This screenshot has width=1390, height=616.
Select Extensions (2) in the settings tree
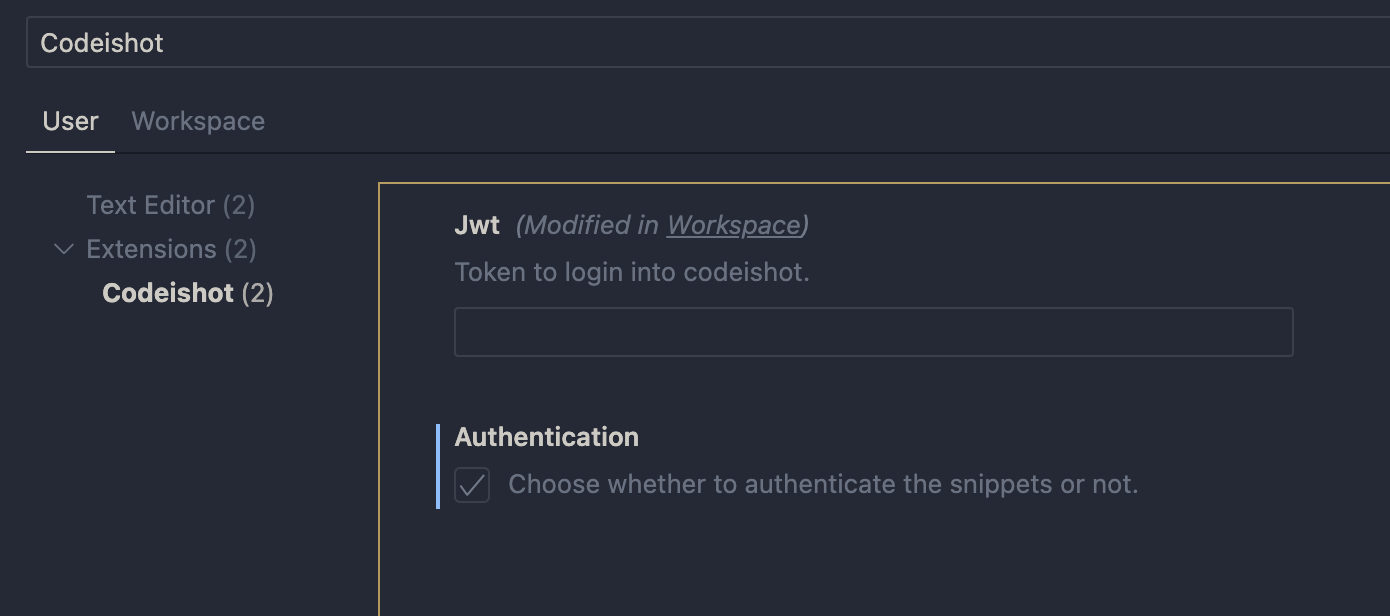171,249
